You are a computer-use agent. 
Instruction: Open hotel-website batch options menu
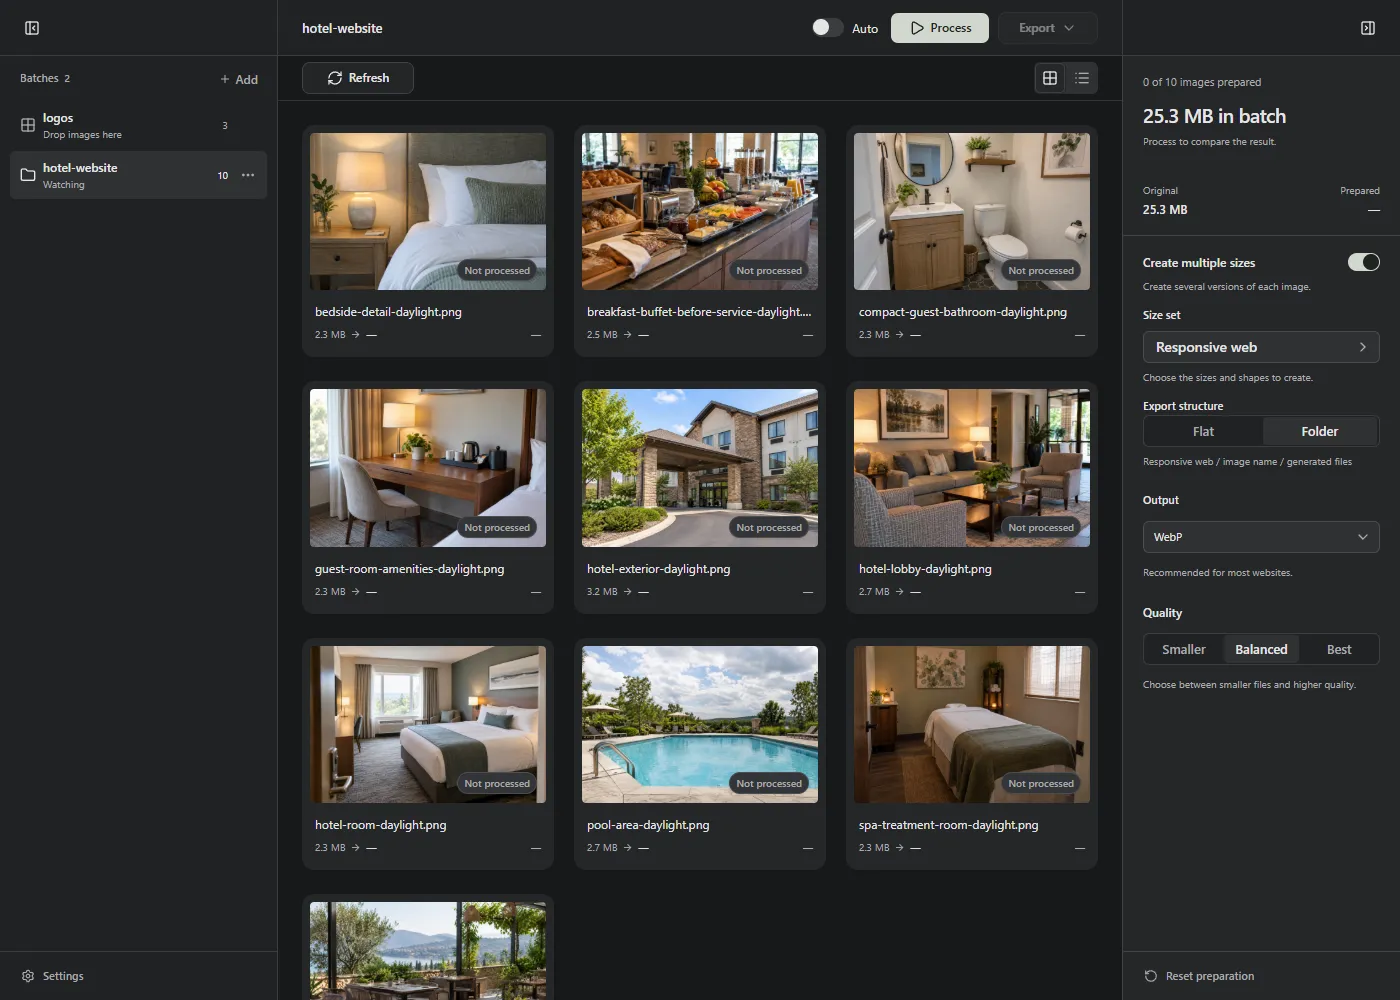[x=248, y=175]
